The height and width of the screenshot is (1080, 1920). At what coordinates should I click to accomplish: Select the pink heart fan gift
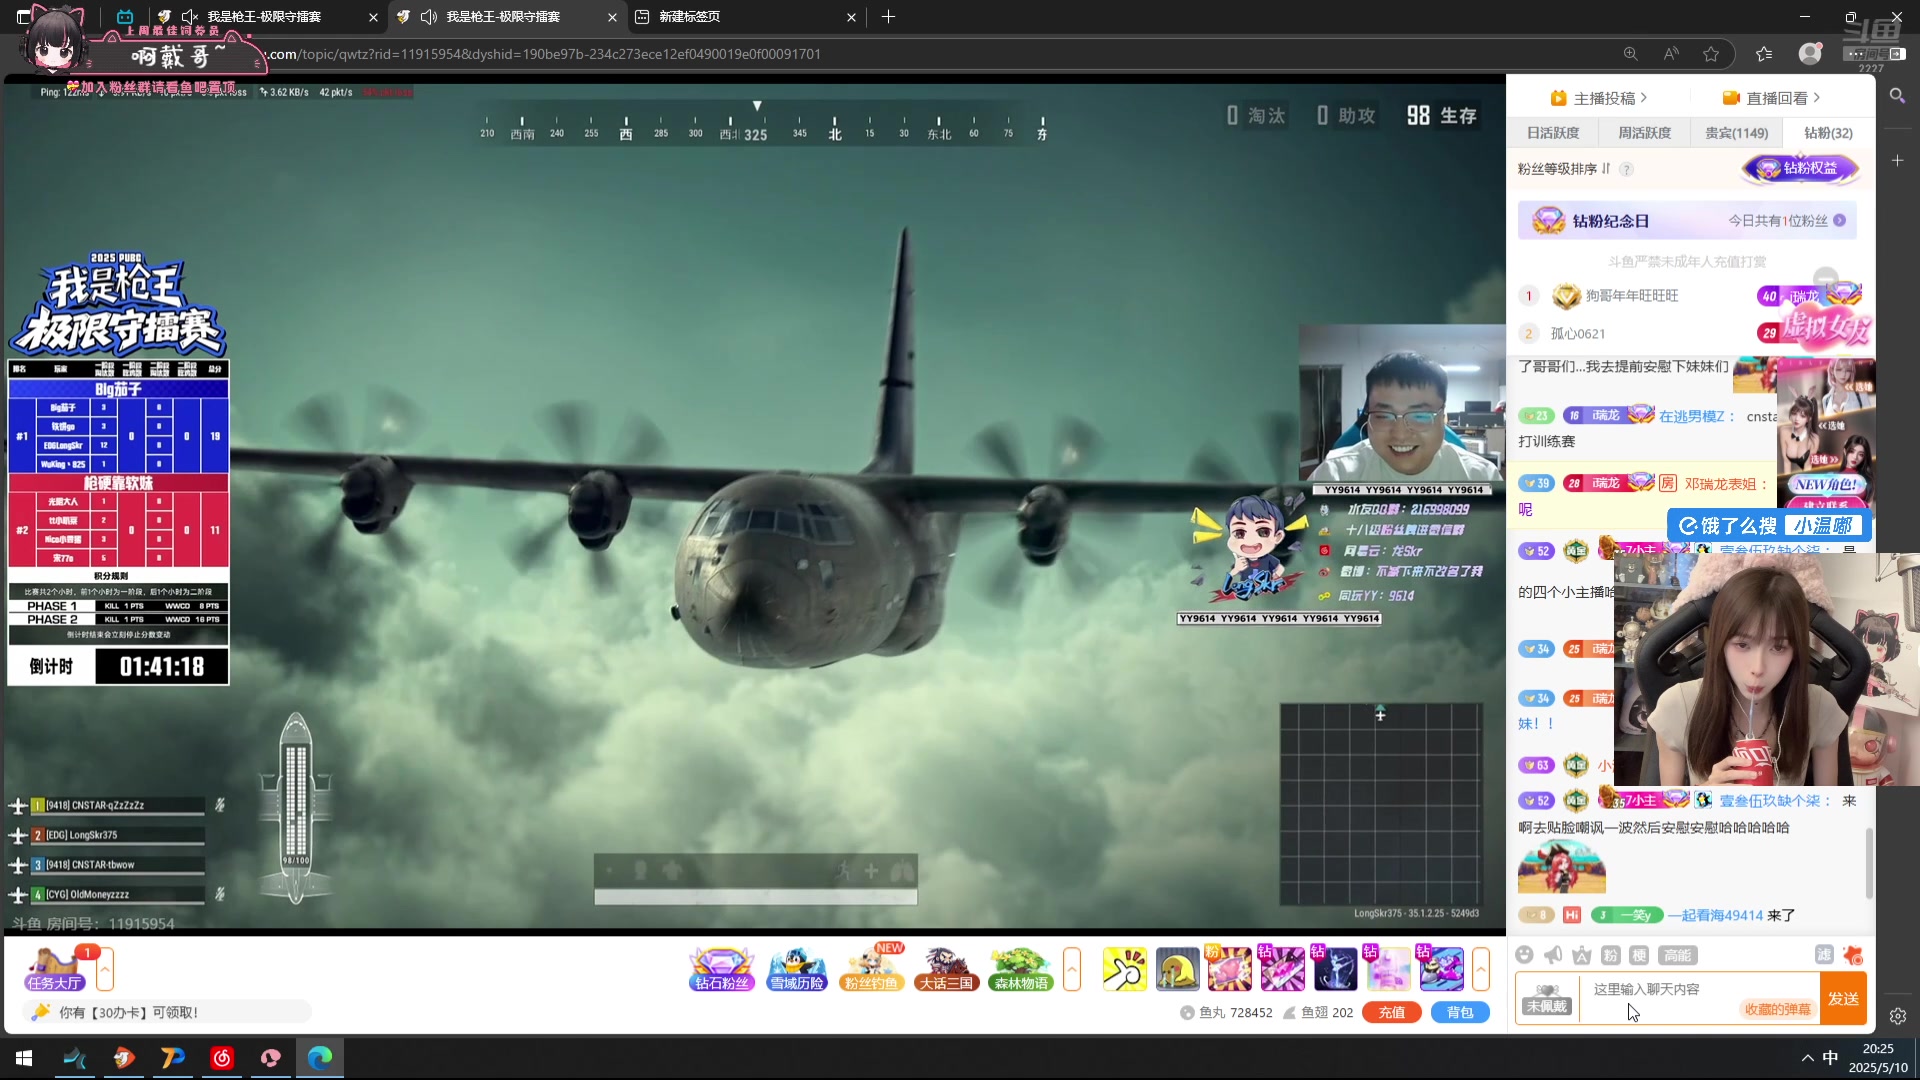tap(1229, 969)
